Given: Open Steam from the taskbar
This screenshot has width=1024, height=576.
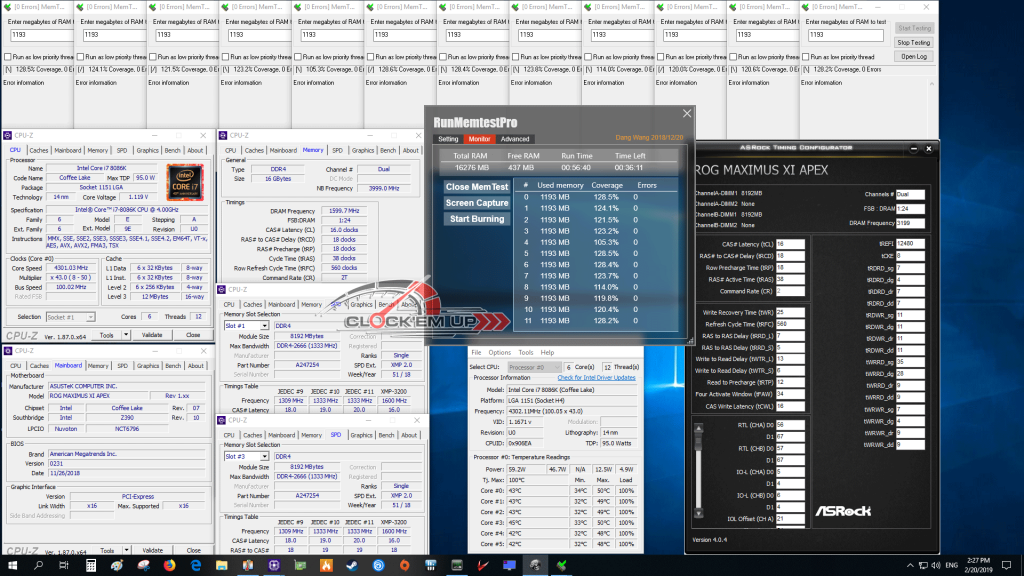Looking at the screenshot, I should click(352, 565).
